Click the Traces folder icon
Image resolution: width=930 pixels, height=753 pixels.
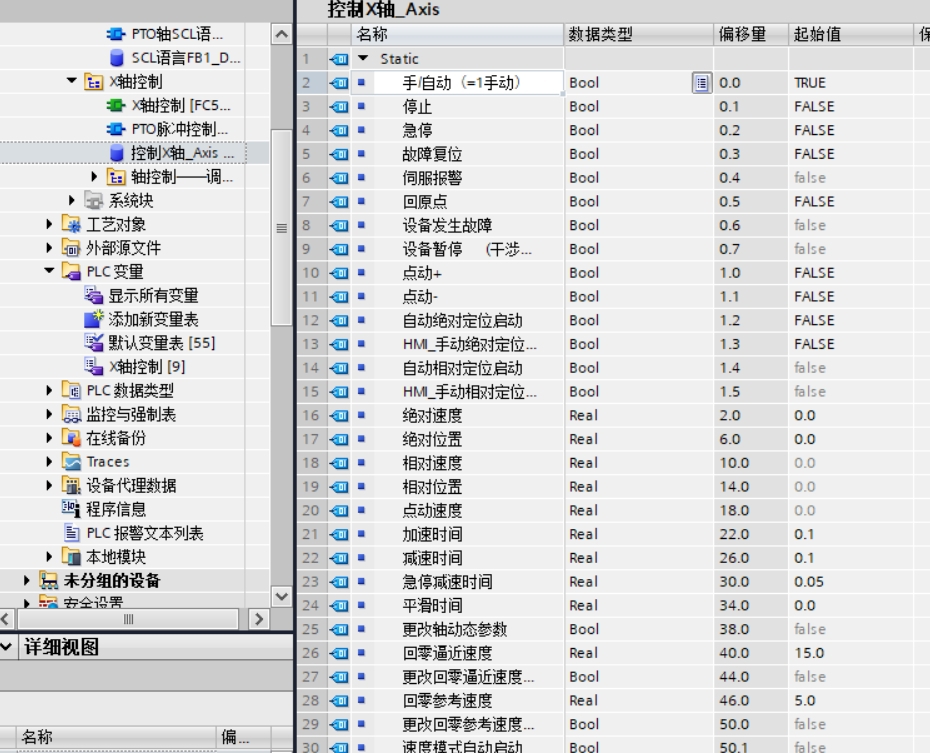click(71, 461)
